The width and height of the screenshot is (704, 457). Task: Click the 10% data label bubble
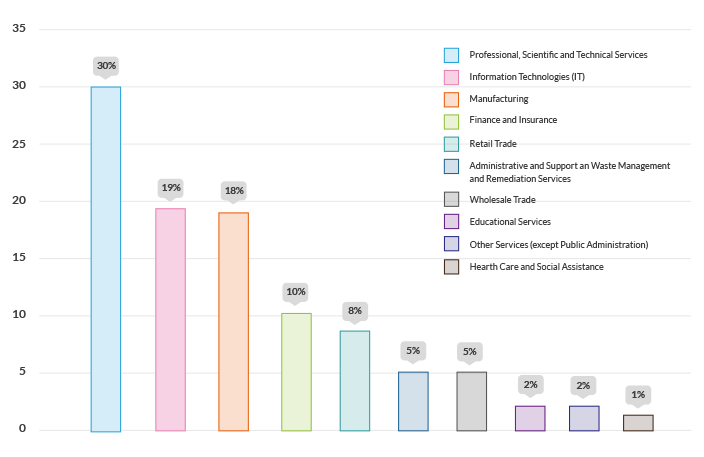[296, 292]
